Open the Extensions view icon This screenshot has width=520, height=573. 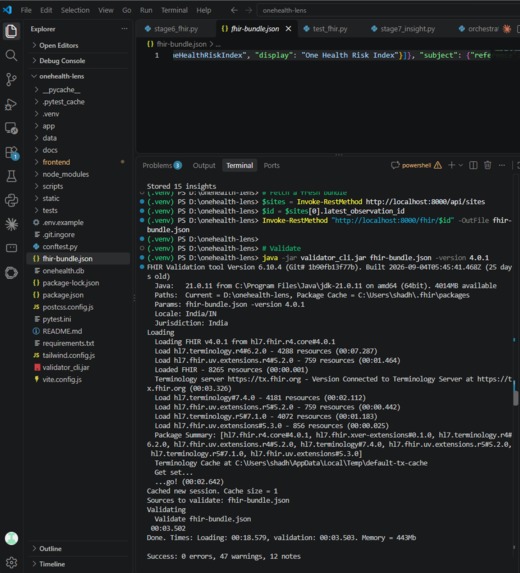point(11,152)
